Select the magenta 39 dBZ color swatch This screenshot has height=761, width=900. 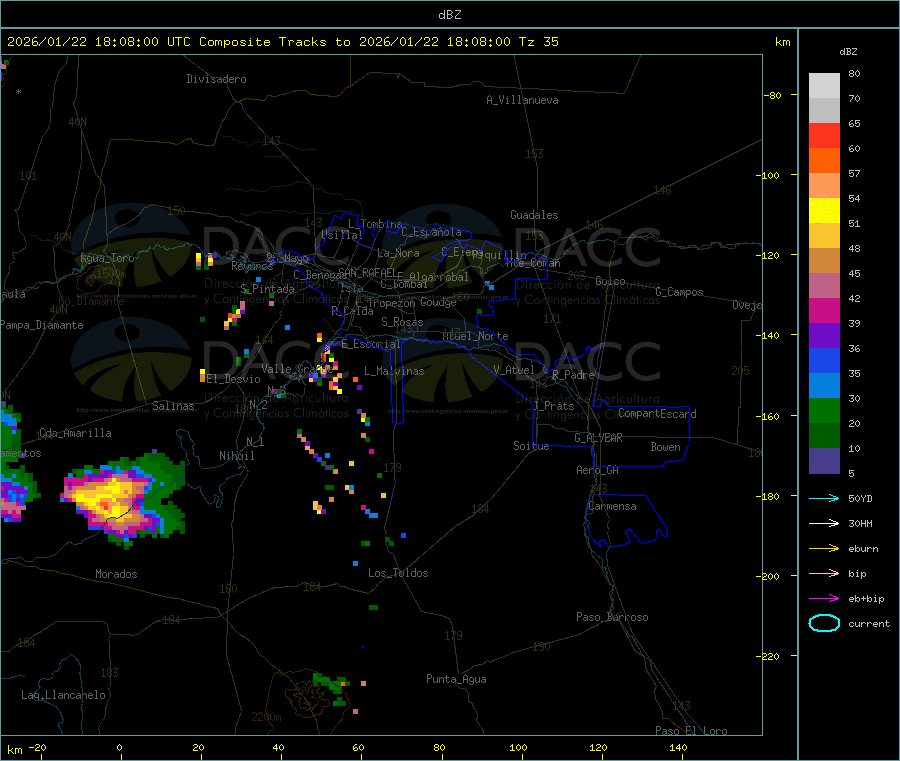pyautogui.click(x=824, y=310)
